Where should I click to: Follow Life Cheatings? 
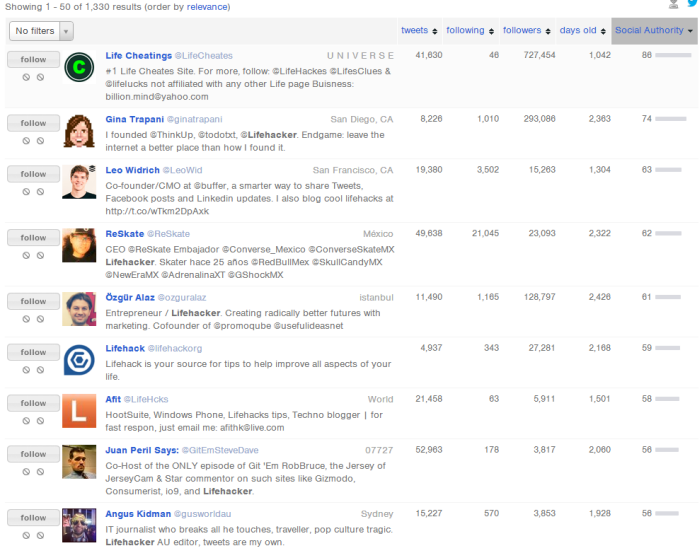pyautogui.click(x=33, y=59)
